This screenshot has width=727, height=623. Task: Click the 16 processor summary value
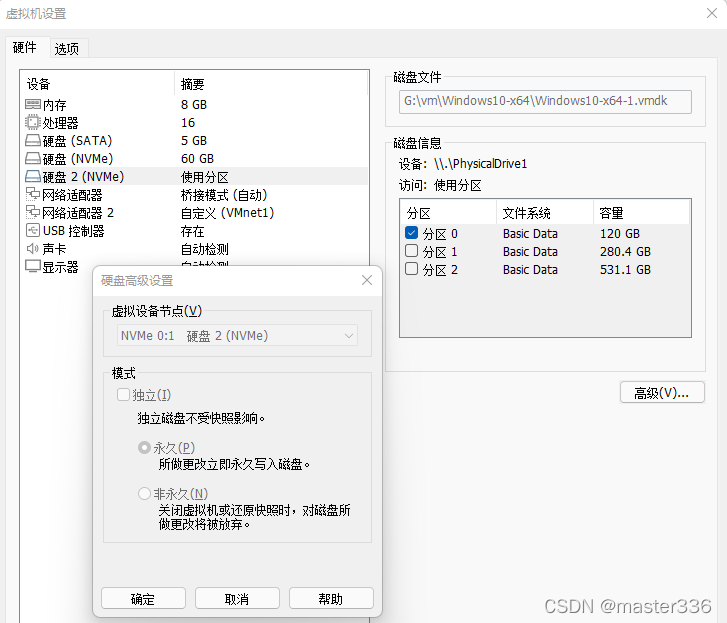tap(188, 123)
